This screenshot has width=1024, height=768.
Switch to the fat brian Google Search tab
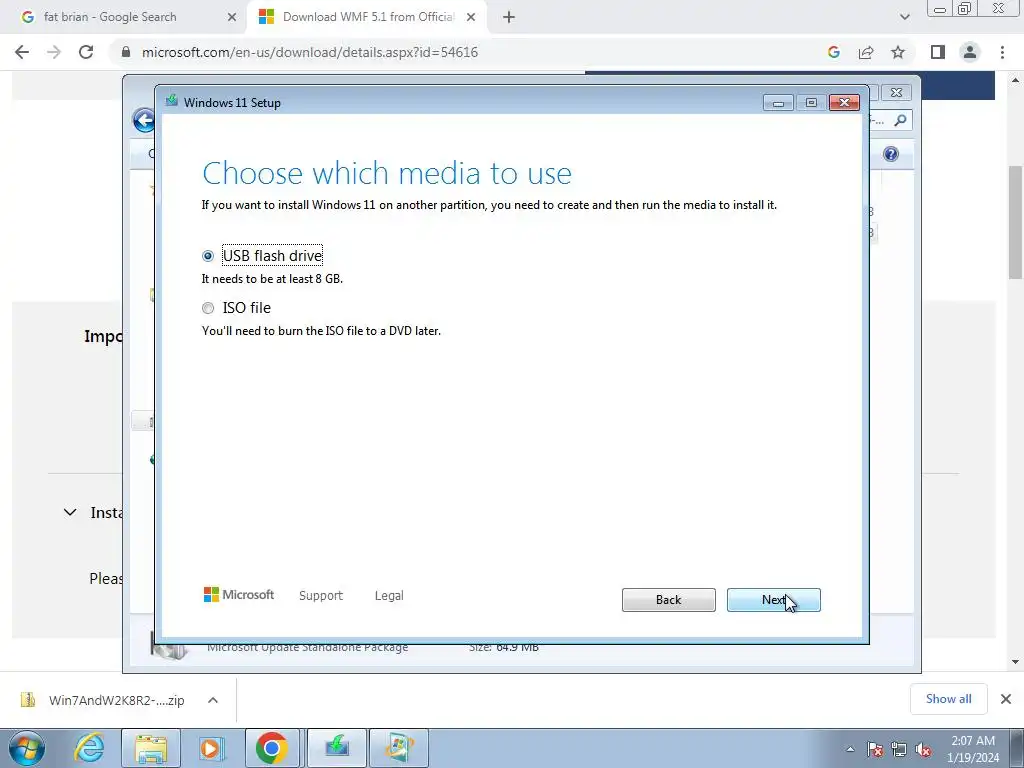point(124,17)
